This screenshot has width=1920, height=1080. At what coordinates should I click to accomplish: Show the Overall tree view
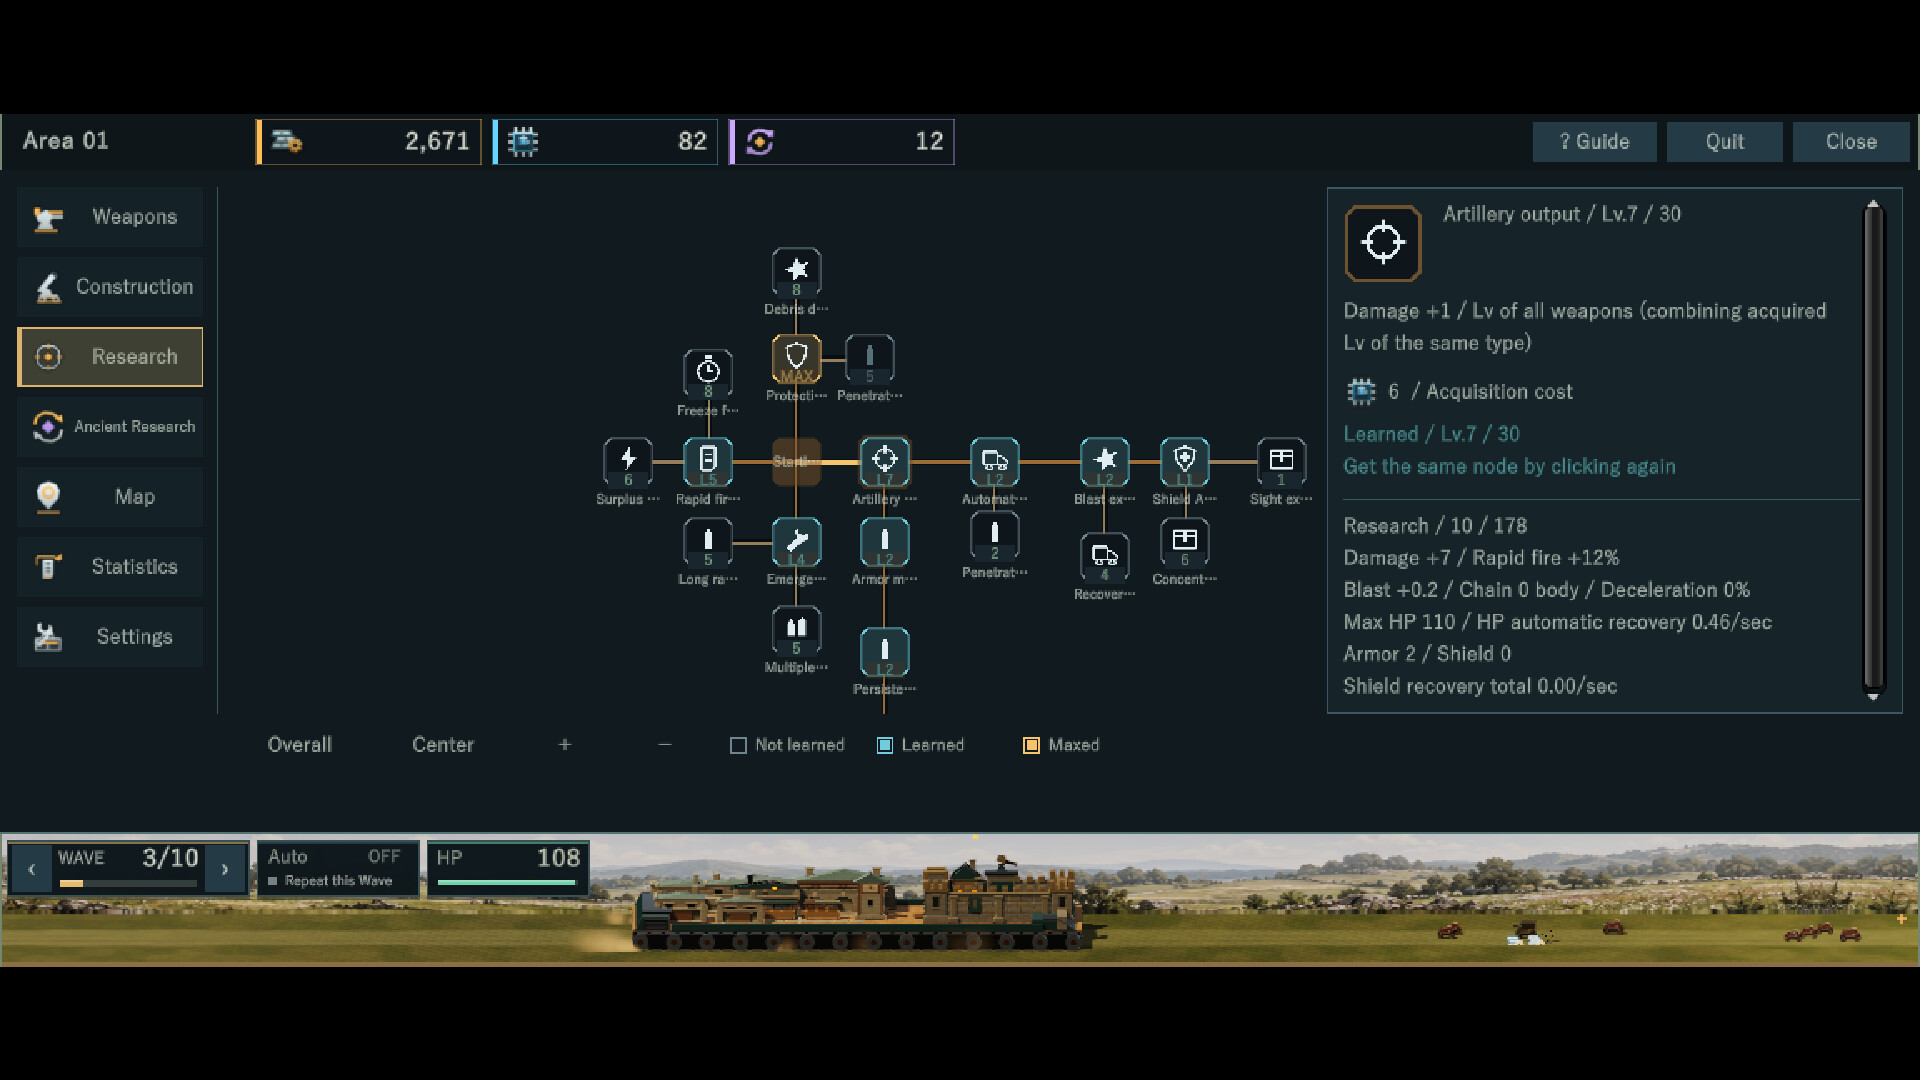(x=300, y=745)
